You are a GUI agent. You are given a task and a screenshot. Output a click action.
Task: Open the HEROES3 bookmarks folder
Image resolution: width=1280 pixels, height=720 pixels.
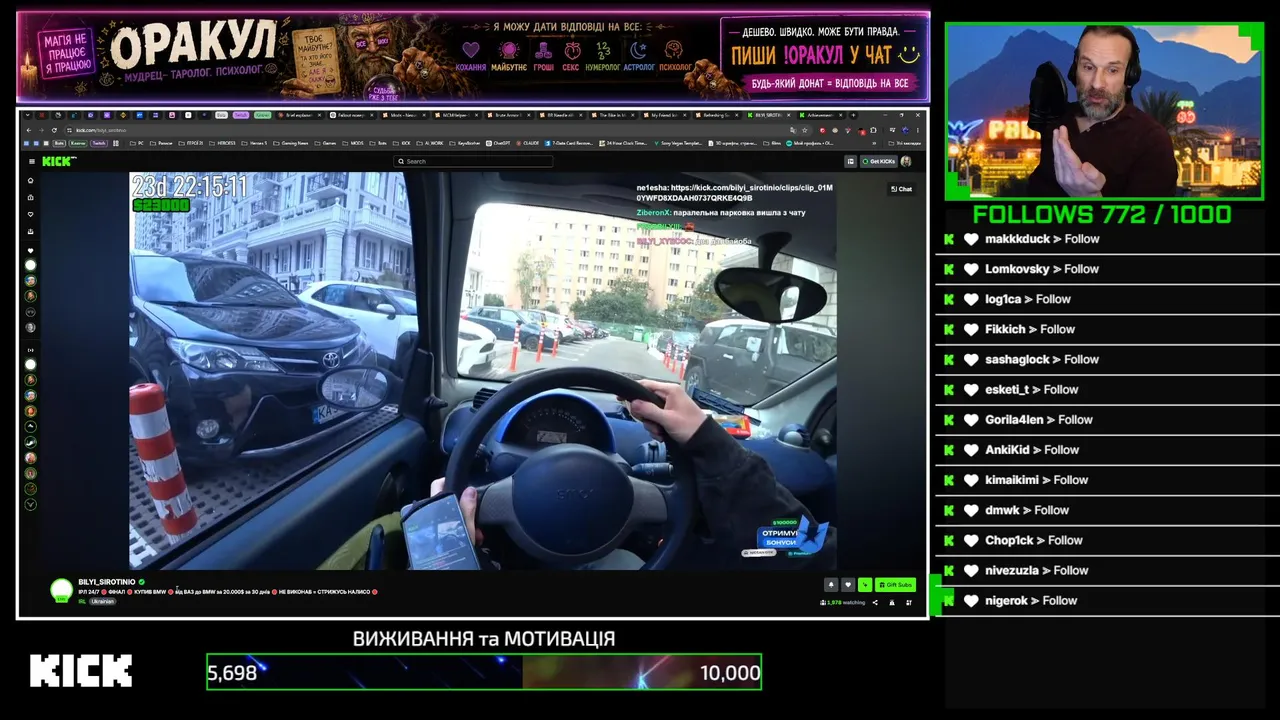(x=221, y=143)
